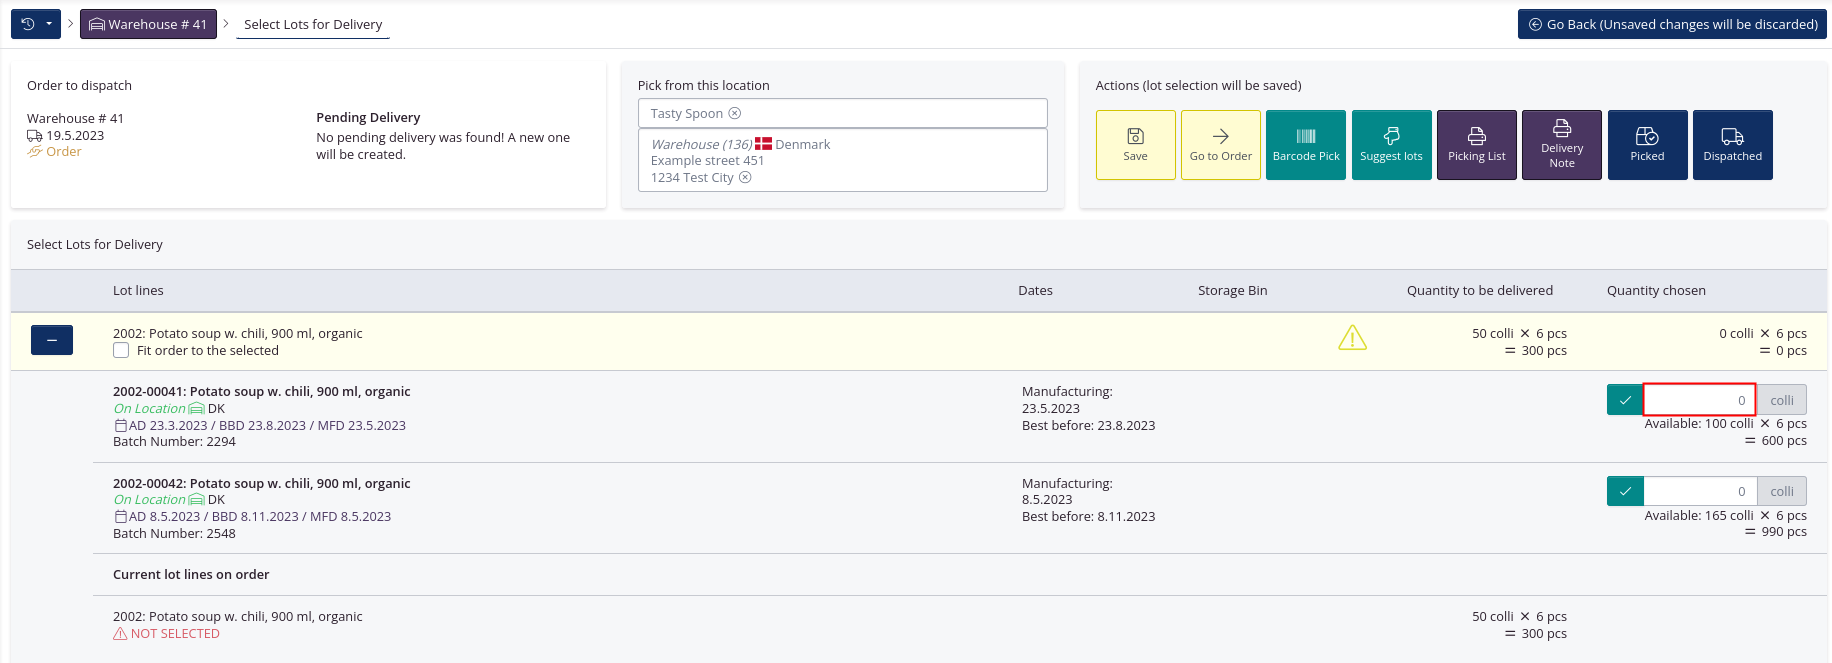Confirm quantity for lot 2002-00042

point(1625,491)
